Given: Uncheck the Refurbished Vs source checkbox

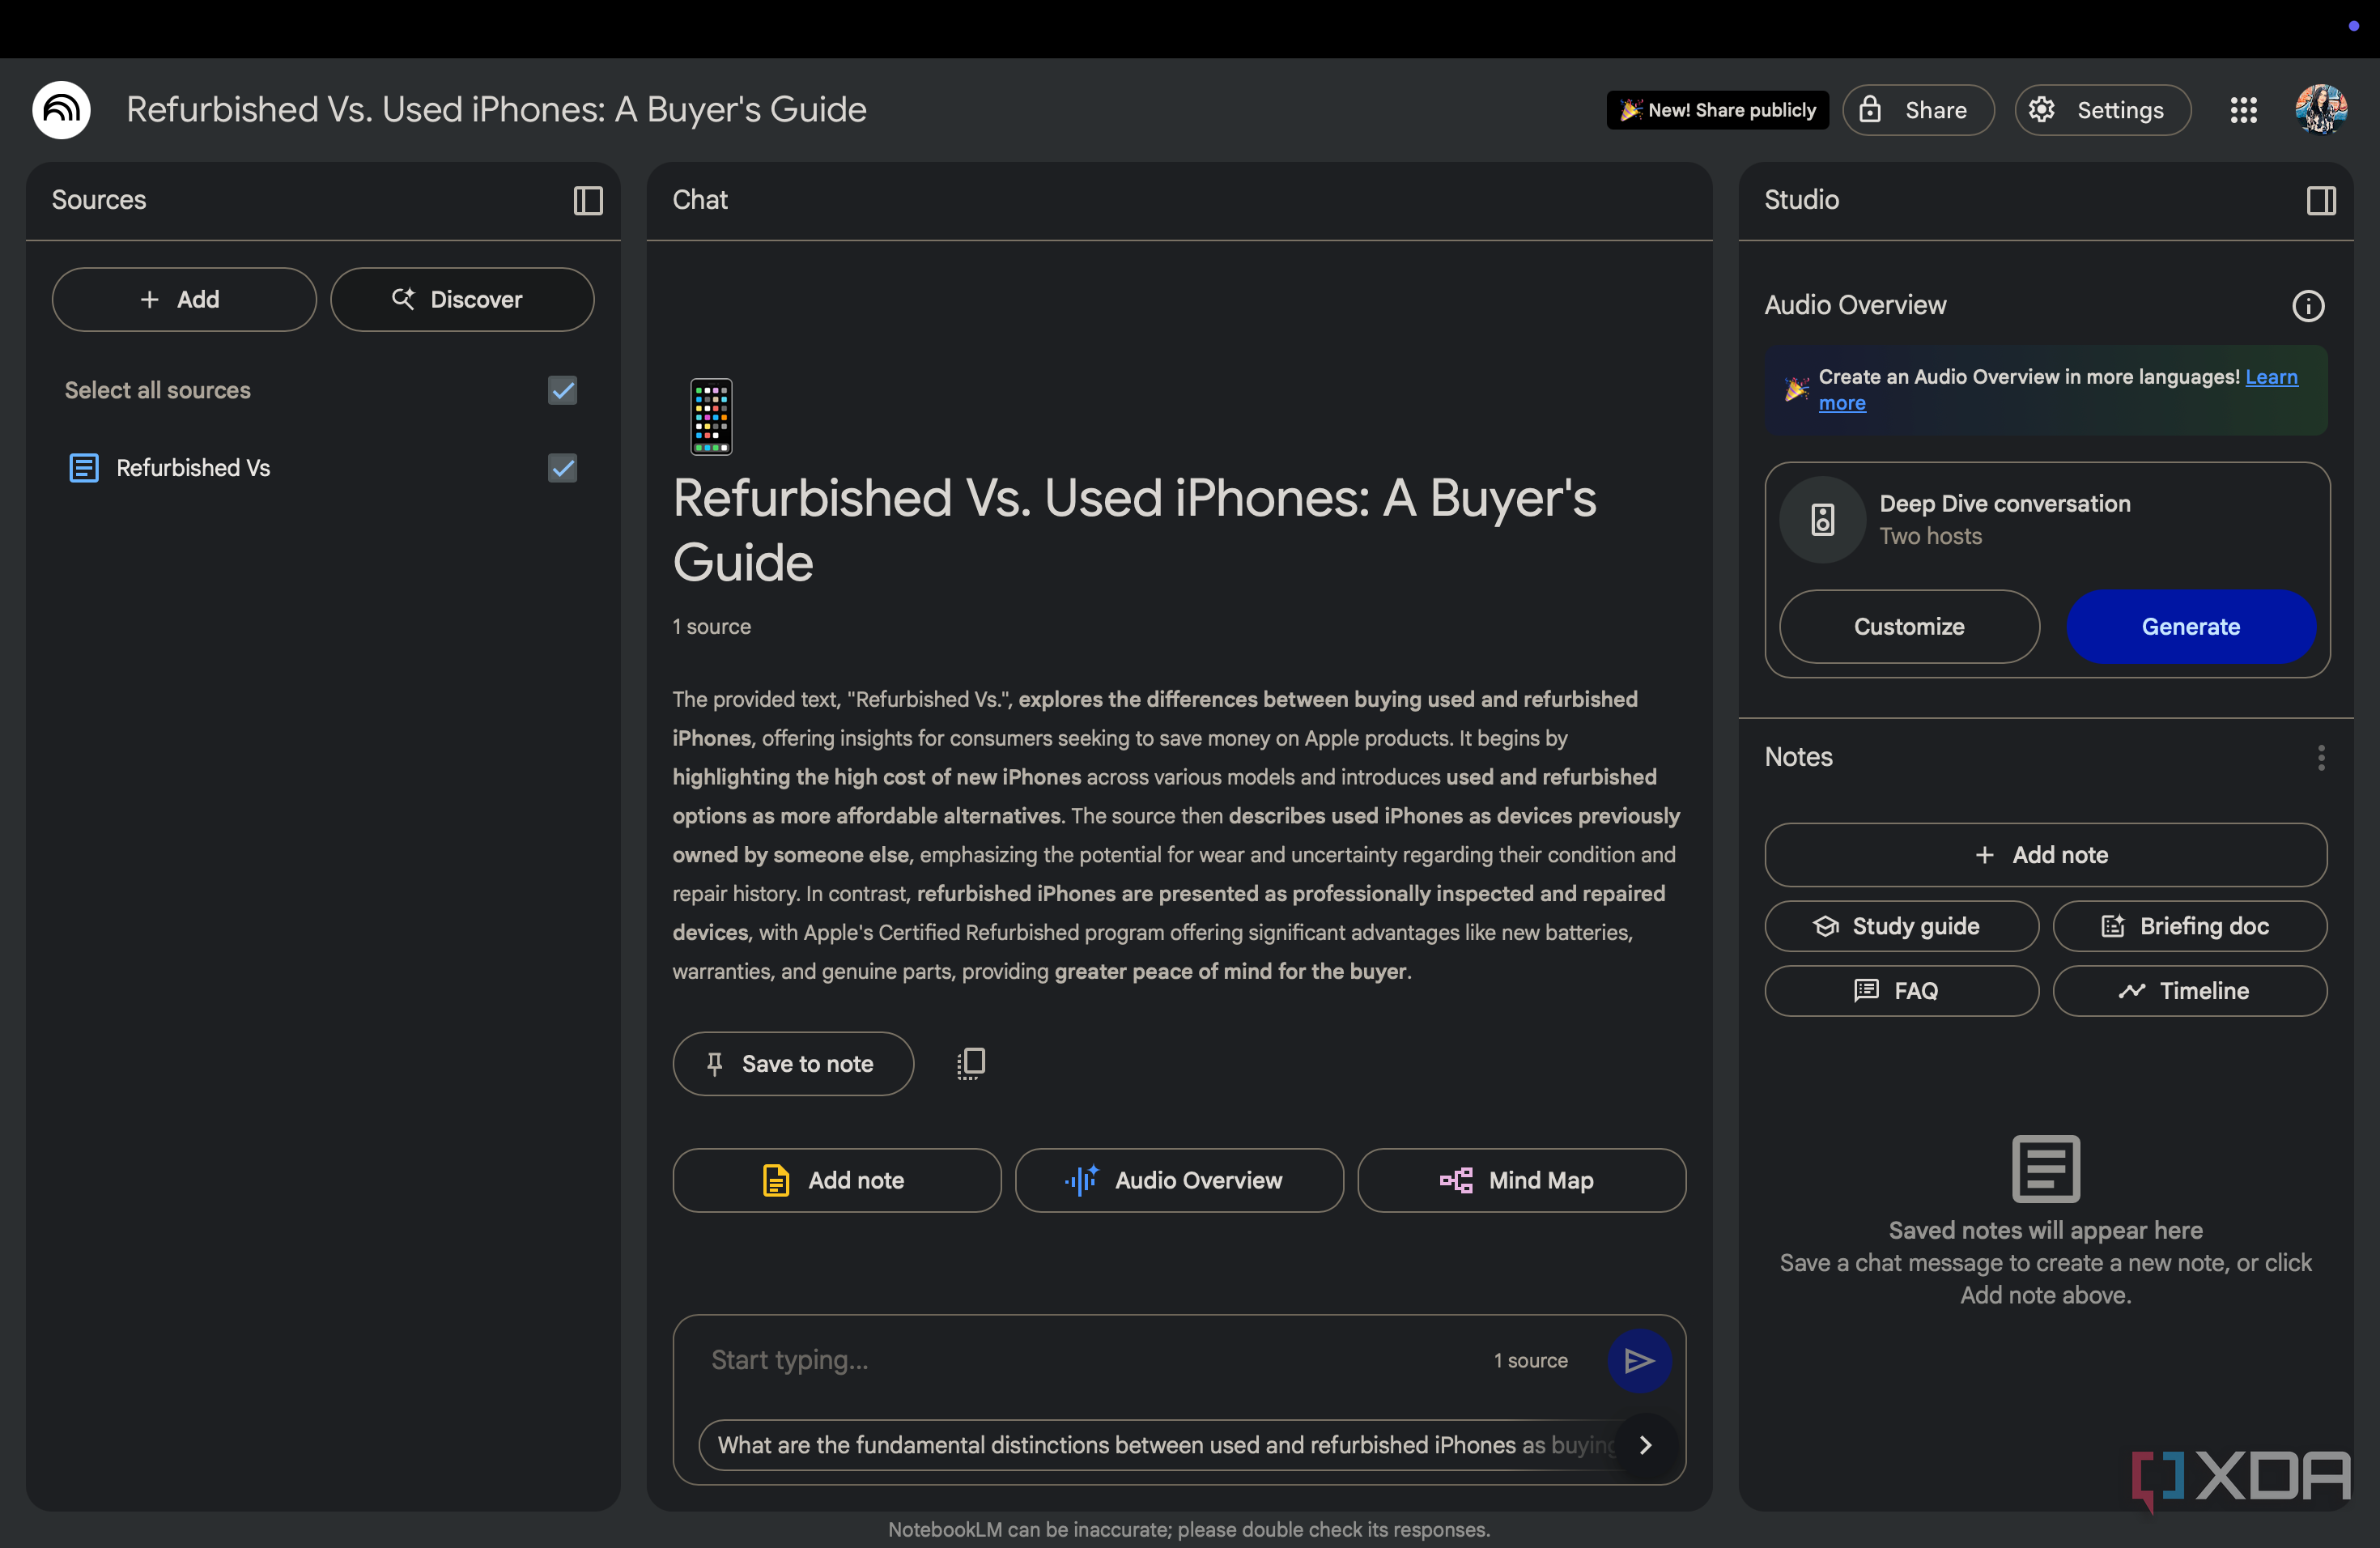Looking at the screenshot, I should [x=563, y=468].
